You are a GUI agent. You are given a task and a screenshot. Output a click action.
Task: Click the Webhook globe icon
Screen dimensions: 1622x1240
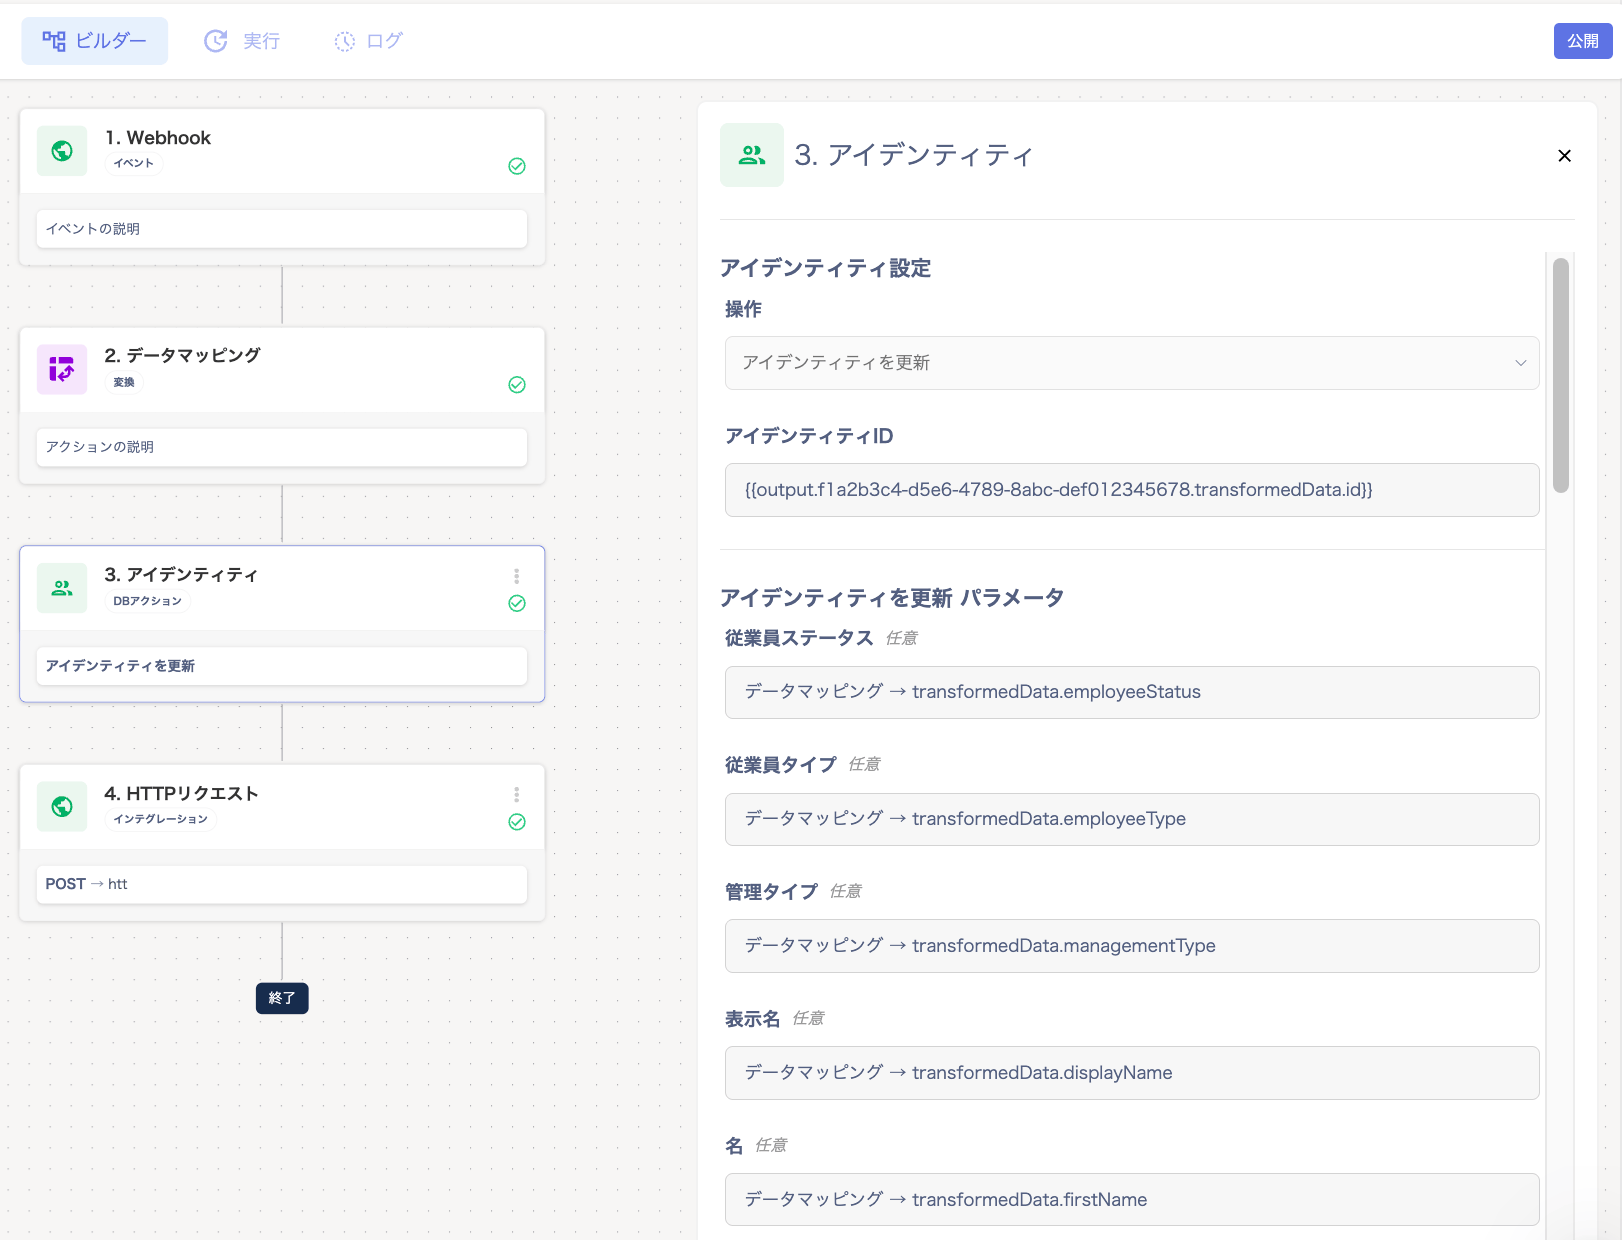click(x=62, y=151)
